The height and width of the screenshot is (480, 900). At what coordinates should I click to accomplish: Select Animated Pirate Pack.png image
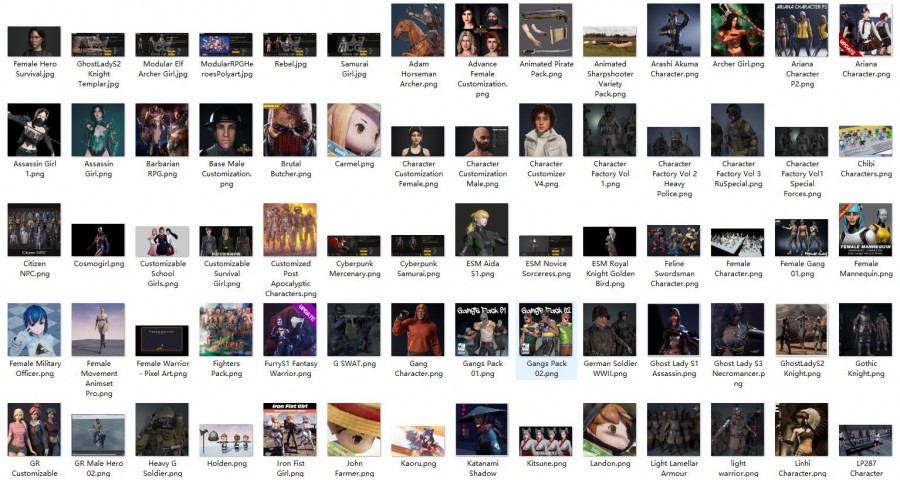546,30
